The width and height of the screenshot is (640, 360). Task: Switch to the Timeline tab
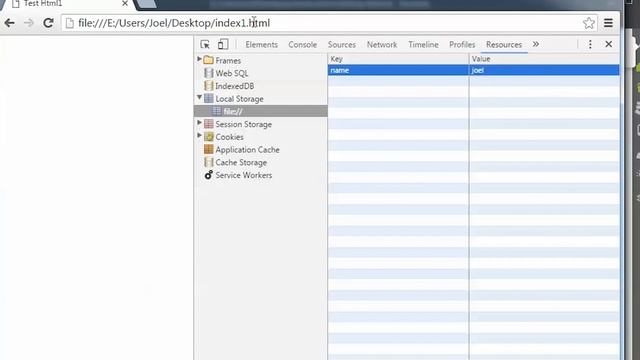(x=423, y=44)
